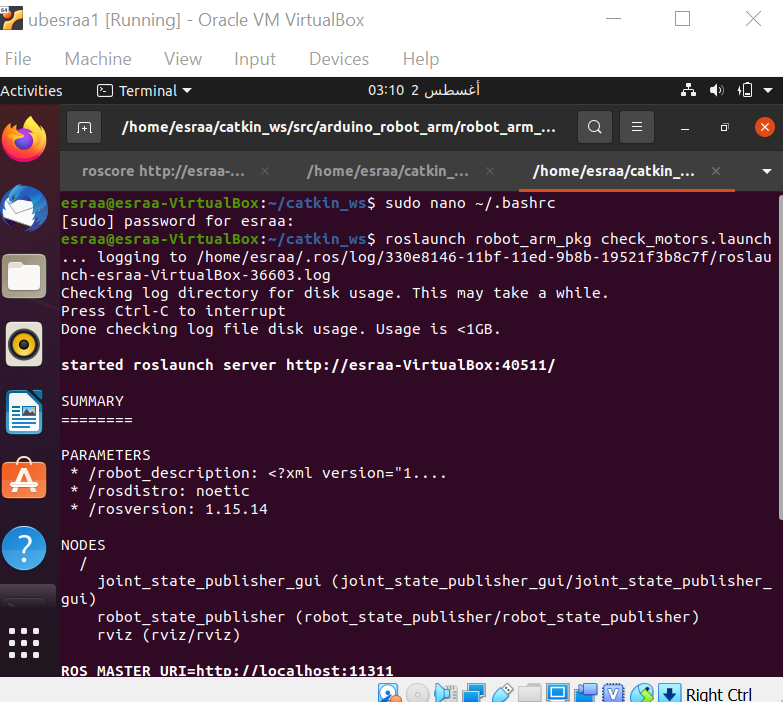
Task: Click the USB devices status icon
Action: coord(502,694)
